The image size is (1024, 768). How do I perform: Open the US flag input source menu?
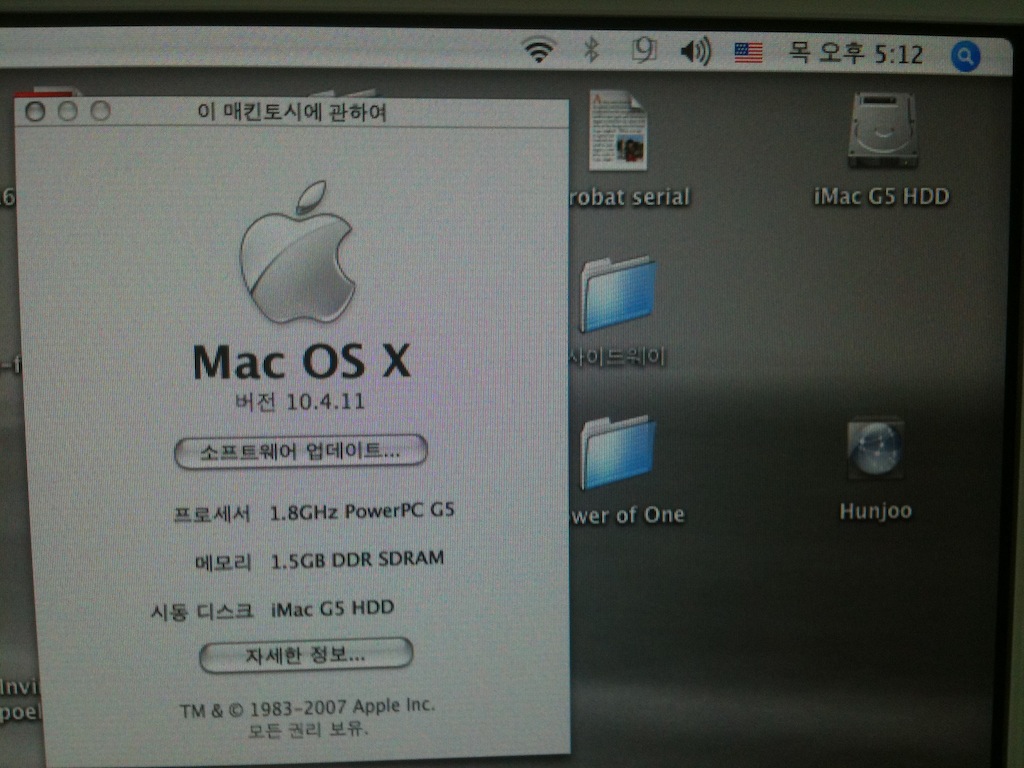tap(748, 52)
